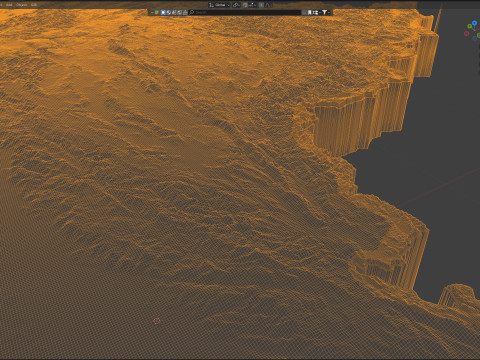Select the highlighted blue filter icon

click(163, 12)
